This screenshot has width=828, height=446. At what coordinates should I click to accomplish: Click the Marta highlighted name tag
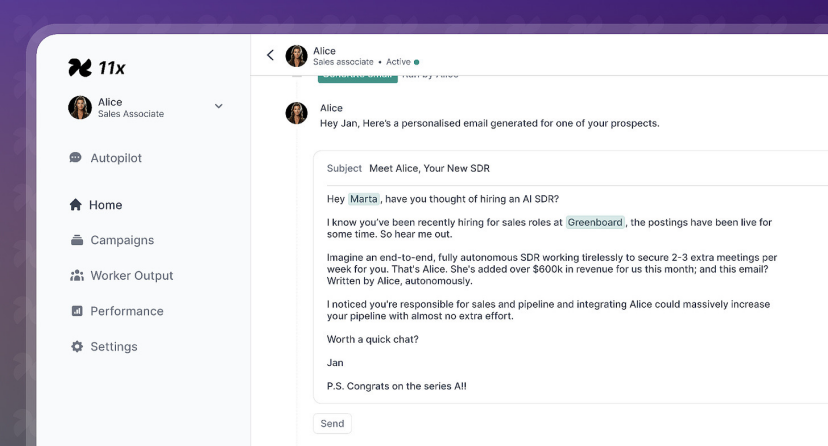[x=364, y=199]
